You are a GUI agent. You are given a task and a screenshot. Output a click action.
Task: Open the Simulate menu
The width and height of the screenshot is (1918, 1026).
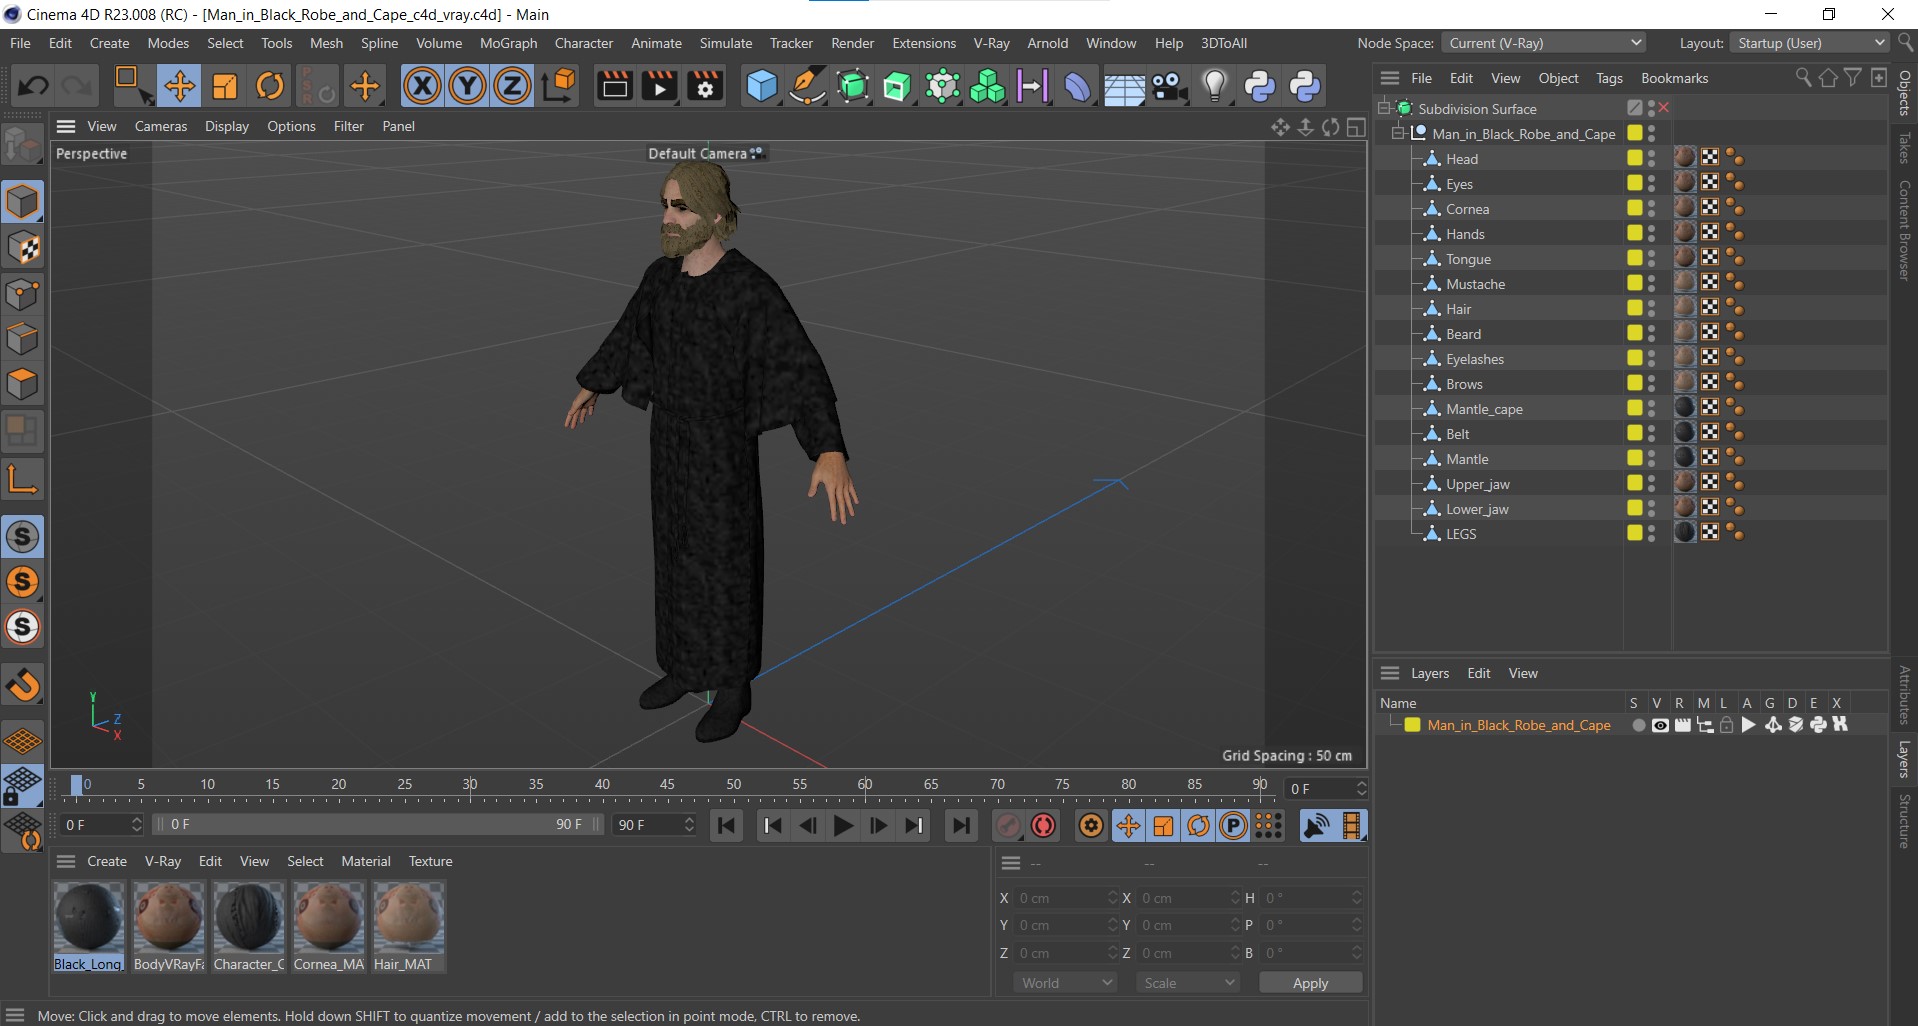726,43
